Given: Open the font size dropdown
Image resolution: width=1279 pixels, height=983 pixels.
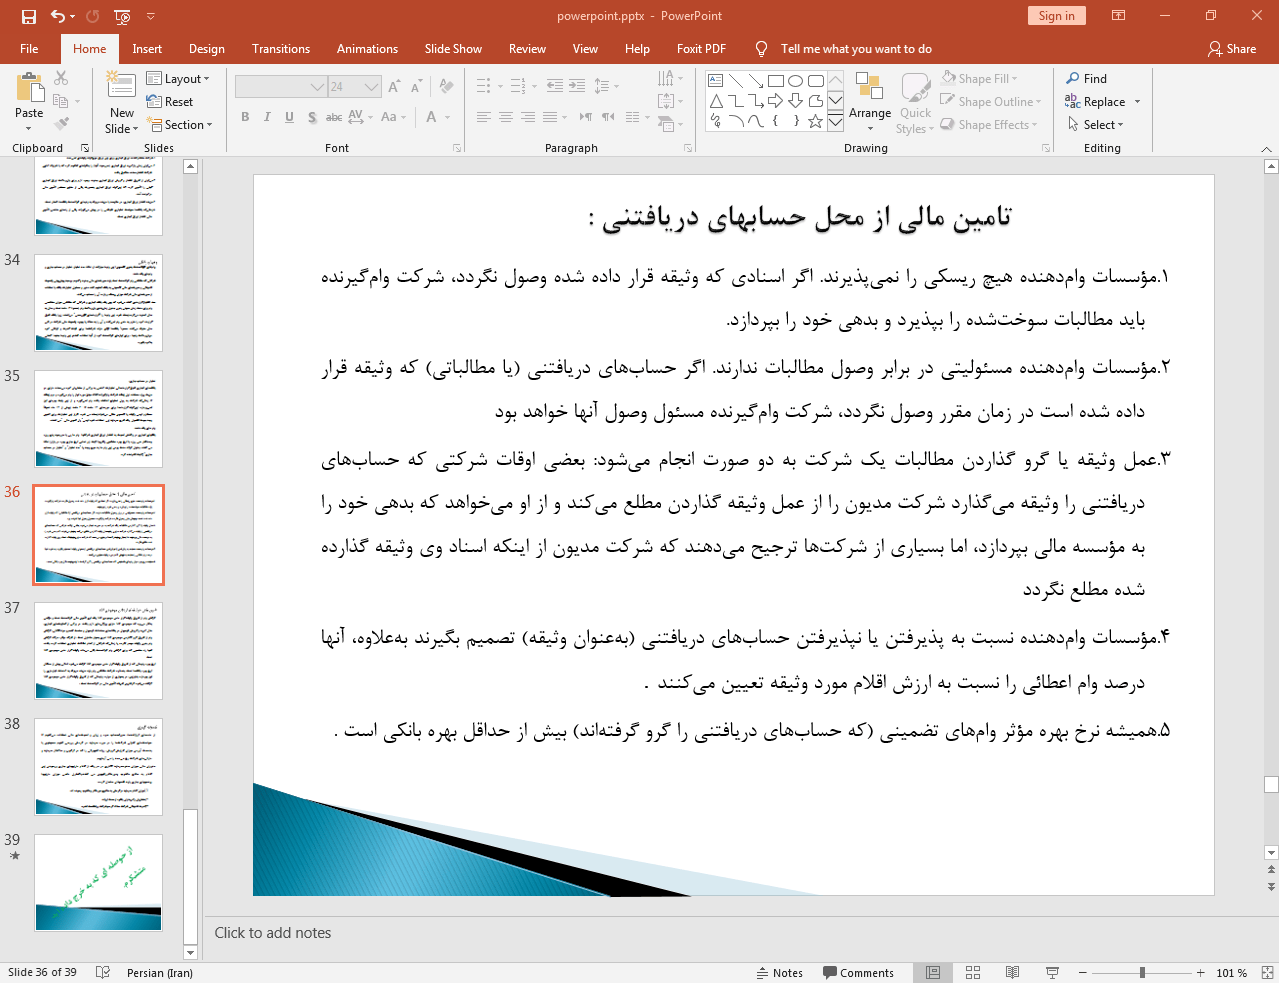Looking at the screenshot, I should pyautogui.click(x=372, y=87).
